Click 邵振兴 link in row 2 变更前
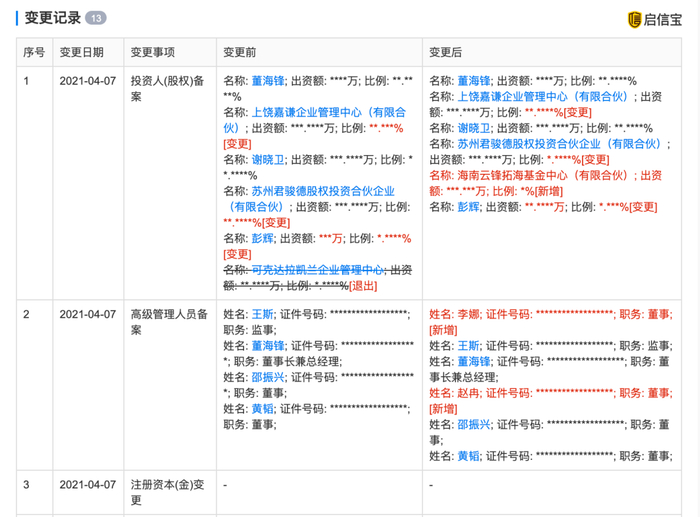This screenshot has width=700, height=517. 268,377
